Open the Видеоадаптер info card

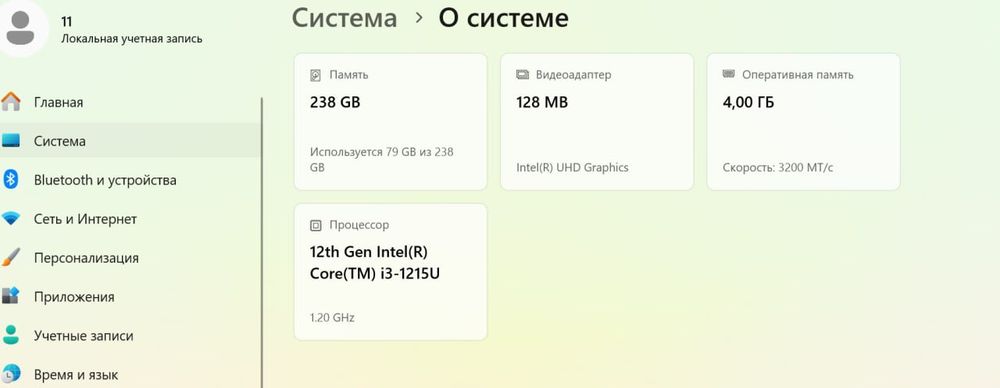point(597,121)
